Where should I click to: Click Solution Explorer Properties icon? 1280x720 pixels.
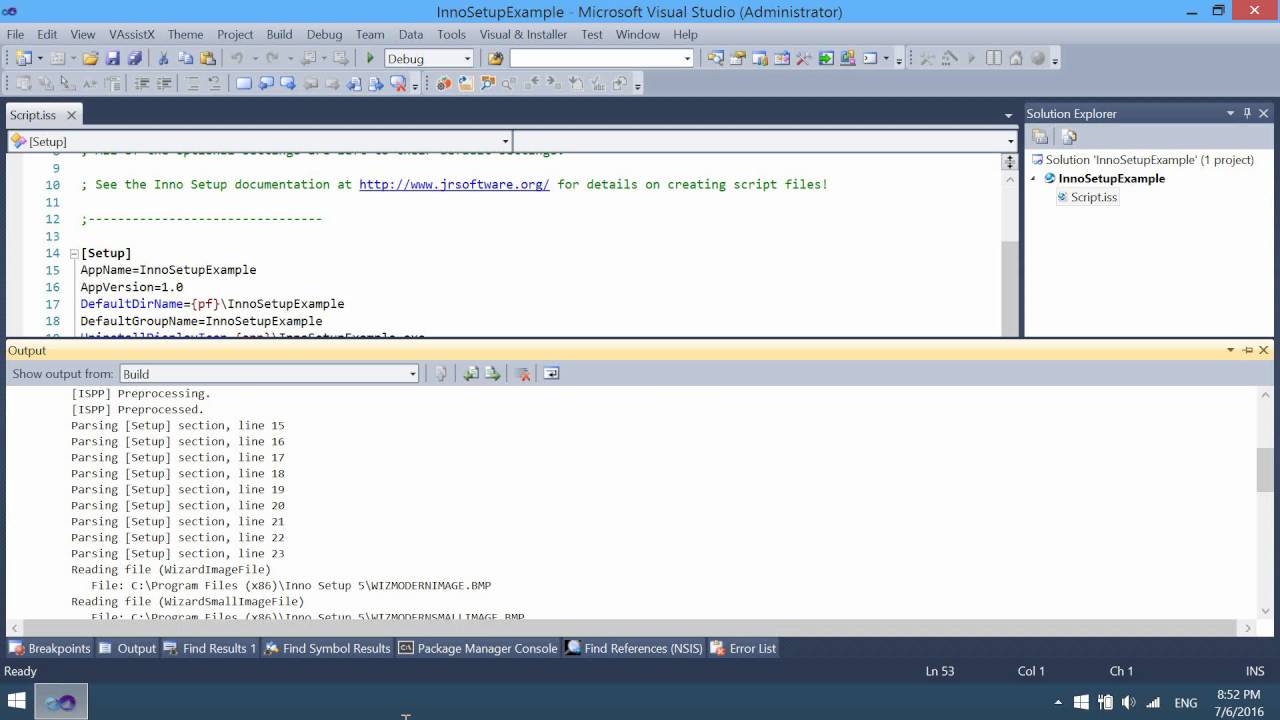click(1040, 137)
